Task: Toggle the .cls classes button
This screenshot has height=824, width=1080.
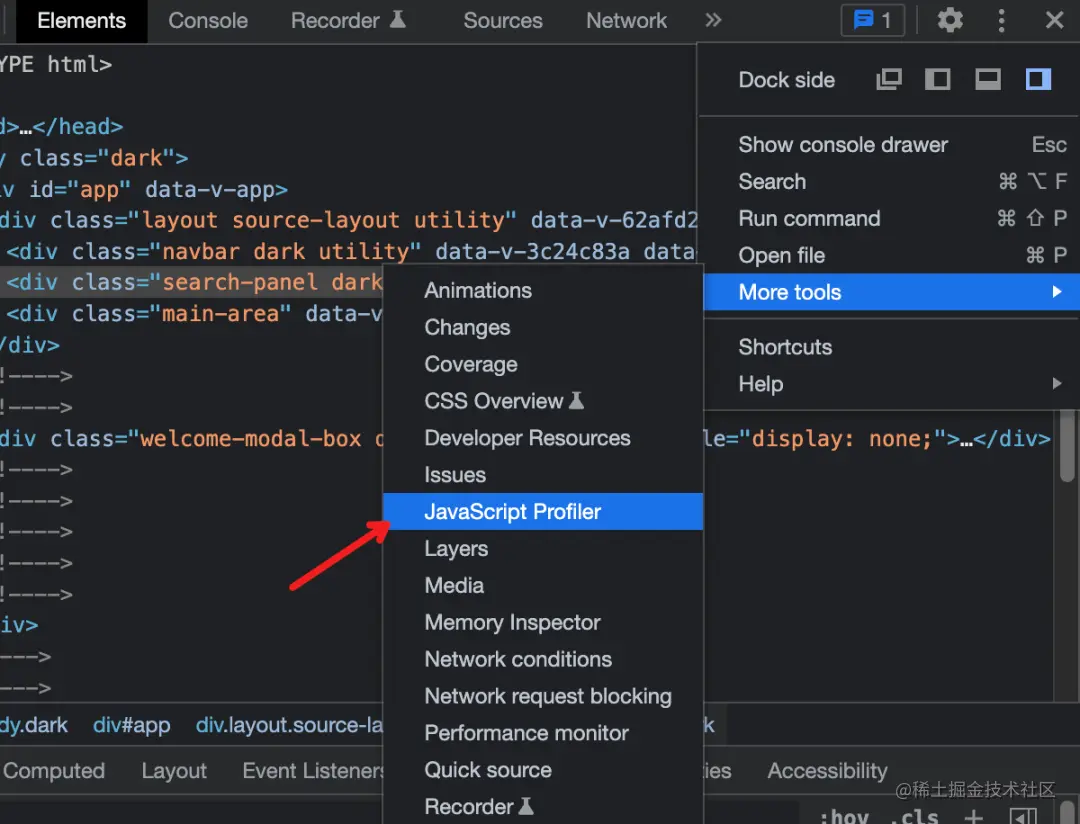Action: point(916,816)
